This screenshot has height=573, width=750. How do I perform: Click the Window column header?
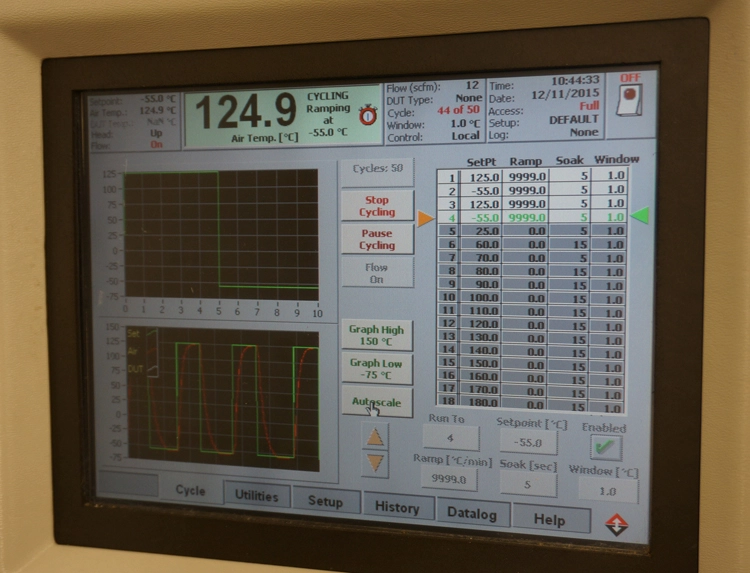click(x=617, y=159)
